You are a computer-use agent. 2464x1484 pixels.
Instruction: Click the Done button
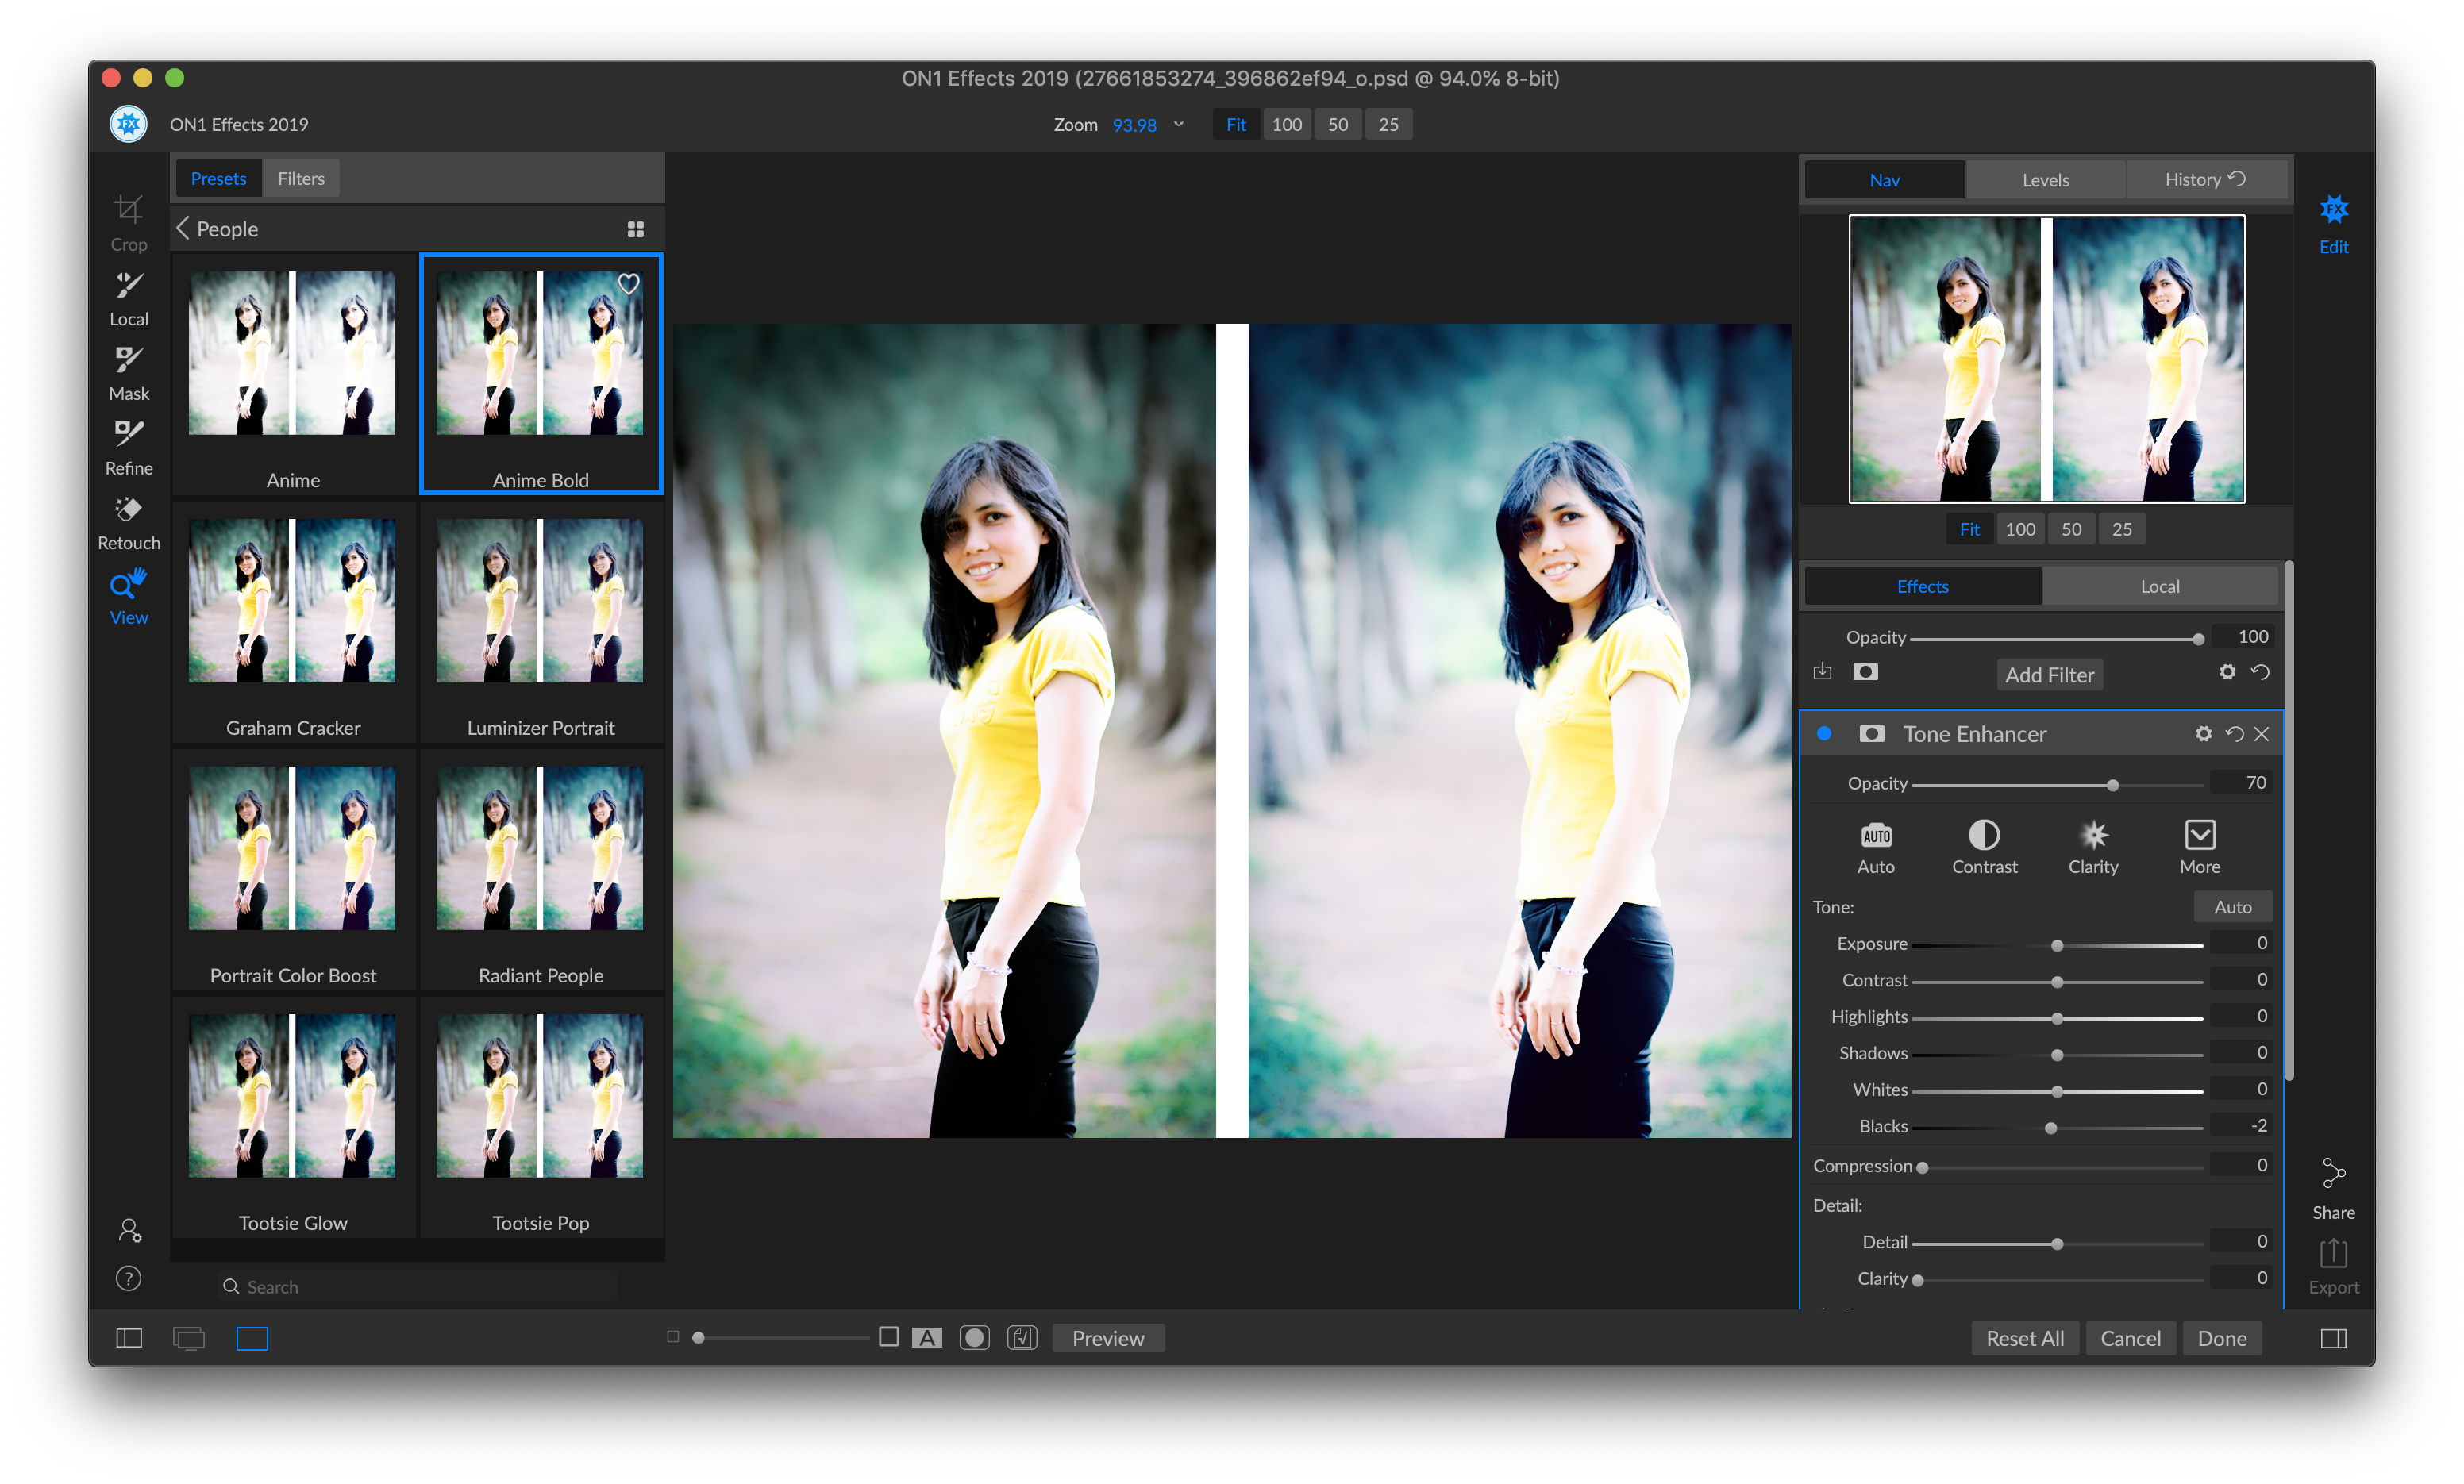pyautogui.click(x=2222, y=1337)
